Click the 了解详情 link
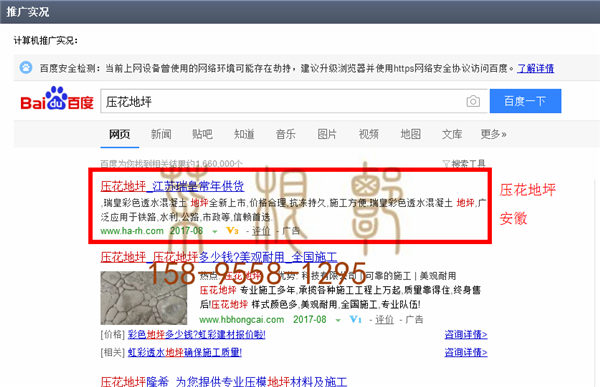600x387 pixels. click(535, 69)
